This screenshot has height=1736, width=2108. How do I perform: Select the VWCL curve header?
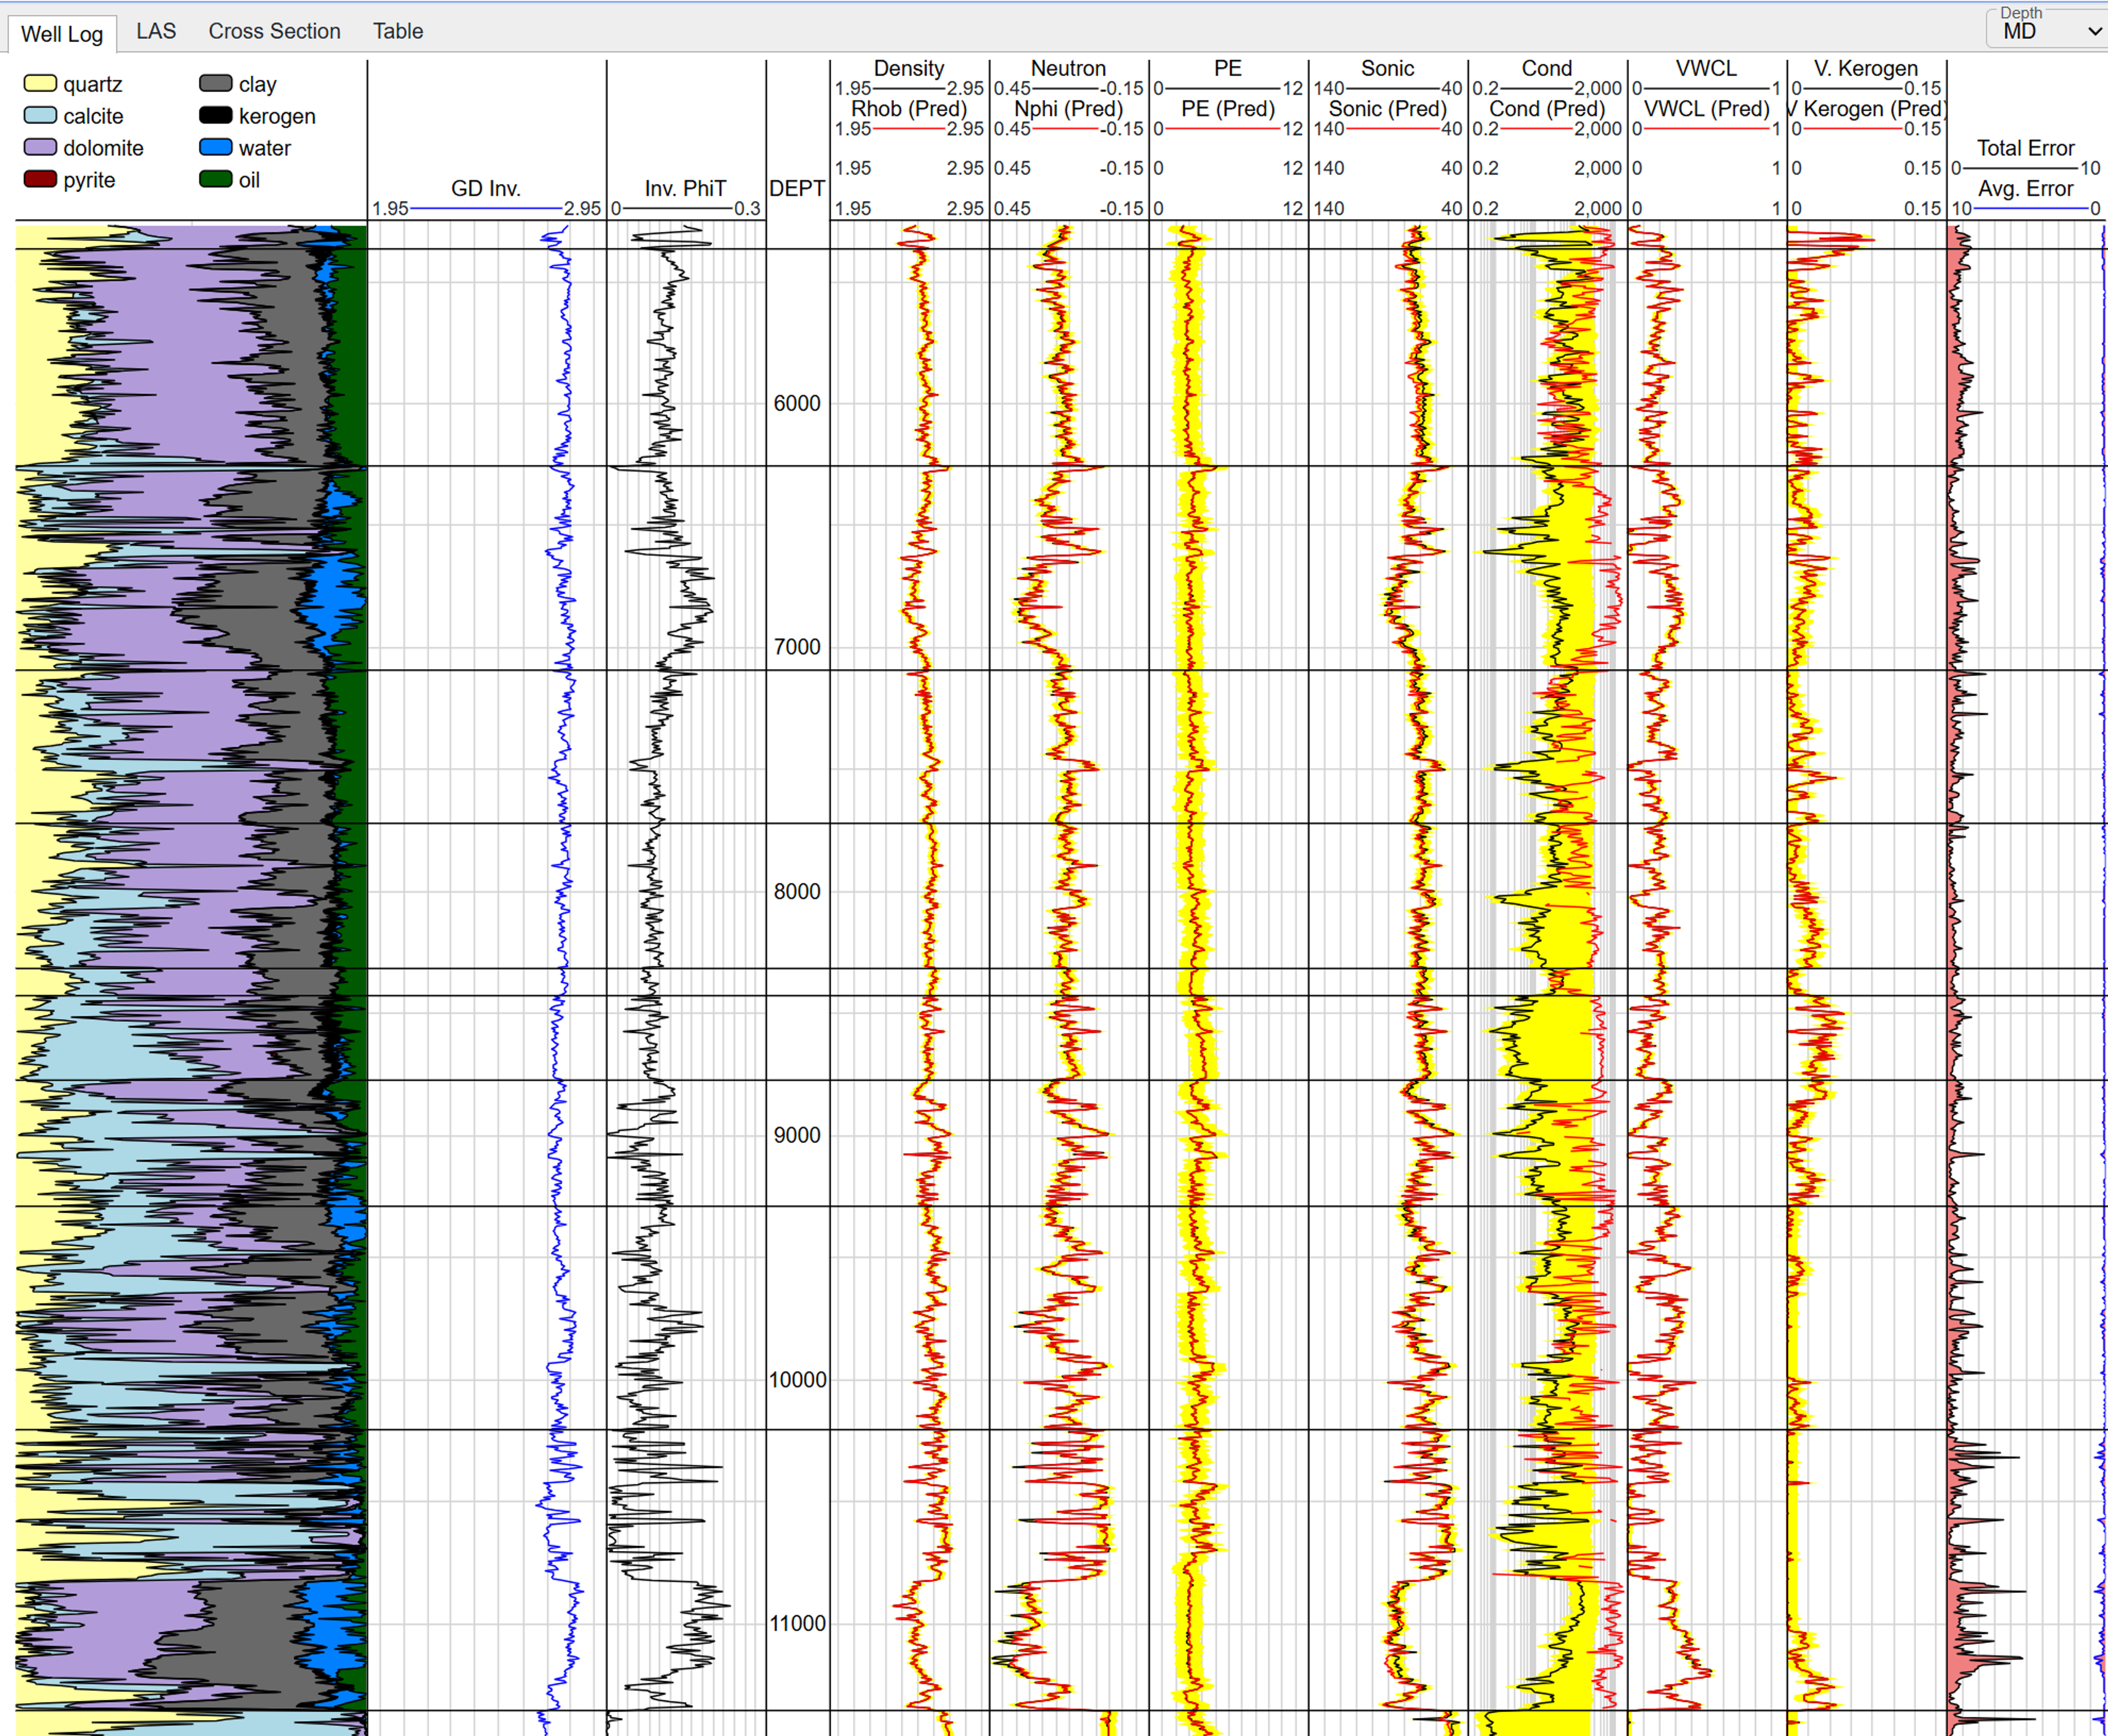(x=1707, y=68)
